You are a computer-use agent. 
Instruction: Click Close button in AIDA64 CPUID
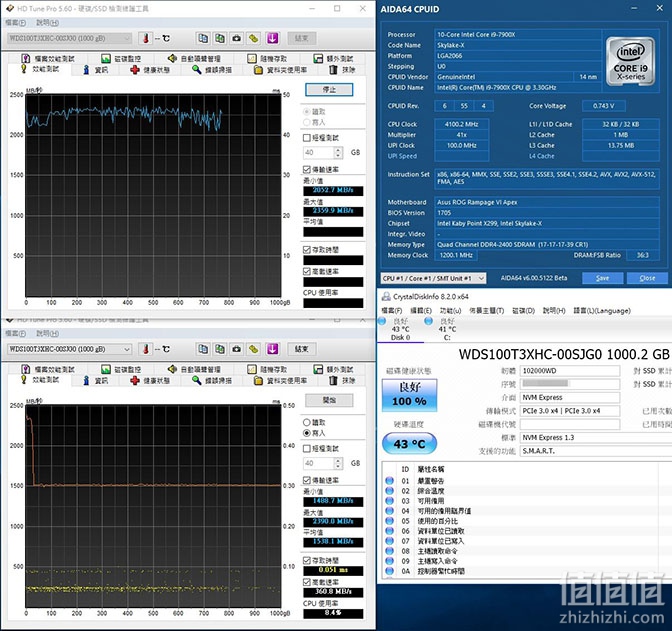647,278
